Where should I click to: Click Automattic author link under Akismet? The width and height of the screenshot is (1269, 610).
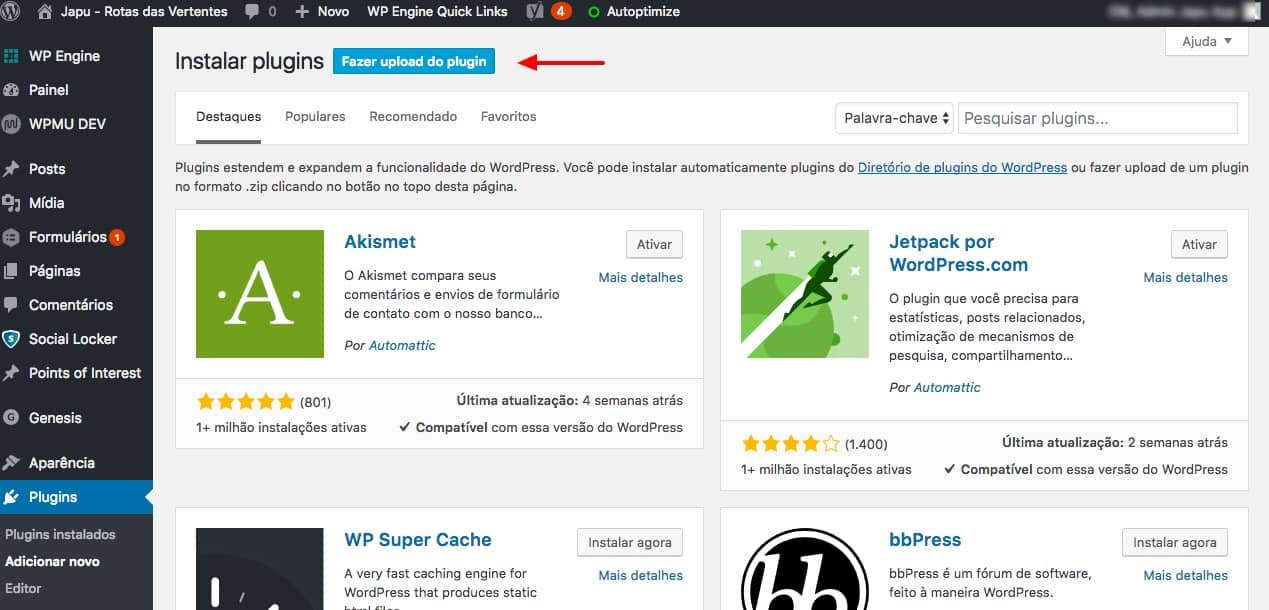pyautogui.click(x=402, y=345)
